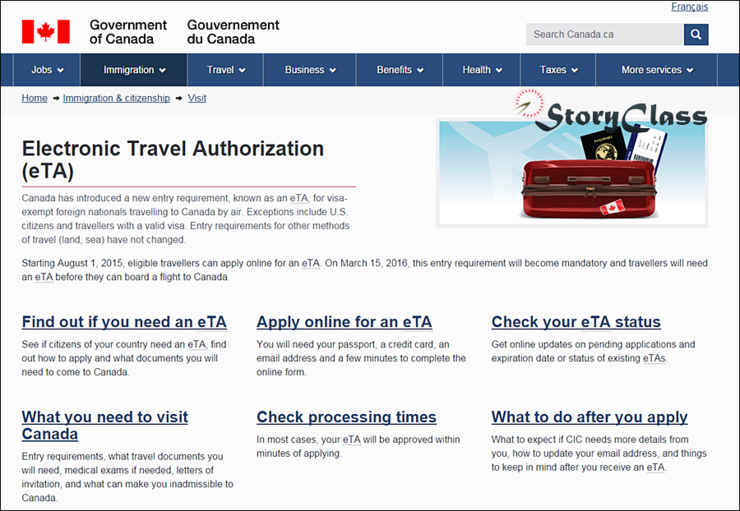Expand the More services dropdown
This screenshot has width=740, height=511.
click(656, 70)
